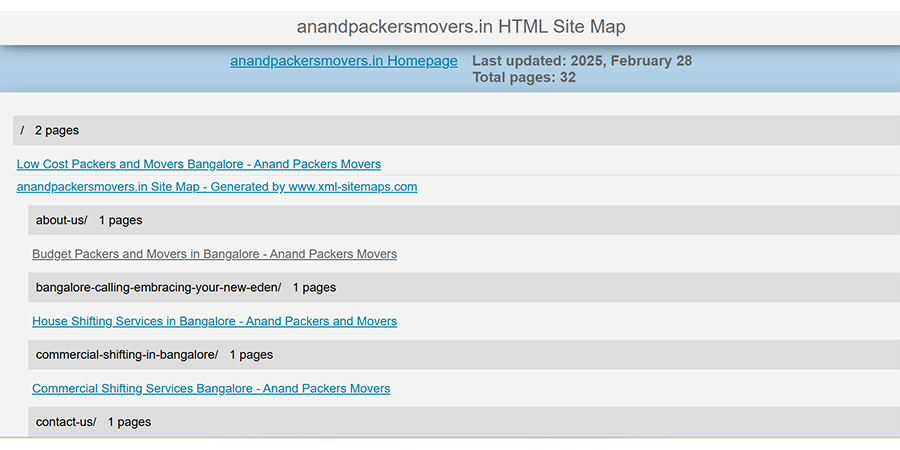Open Low Cost Packers and Movers Bangalore link
The width and height of the screenshot is (900, 450).
199,164
